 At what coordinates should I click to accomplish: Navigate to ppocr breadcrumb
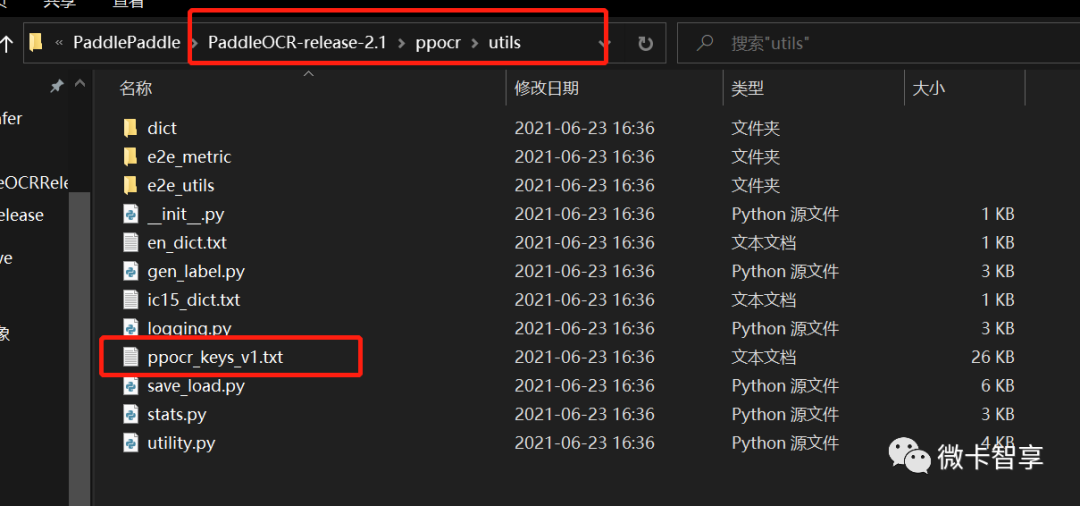[437, 43]
